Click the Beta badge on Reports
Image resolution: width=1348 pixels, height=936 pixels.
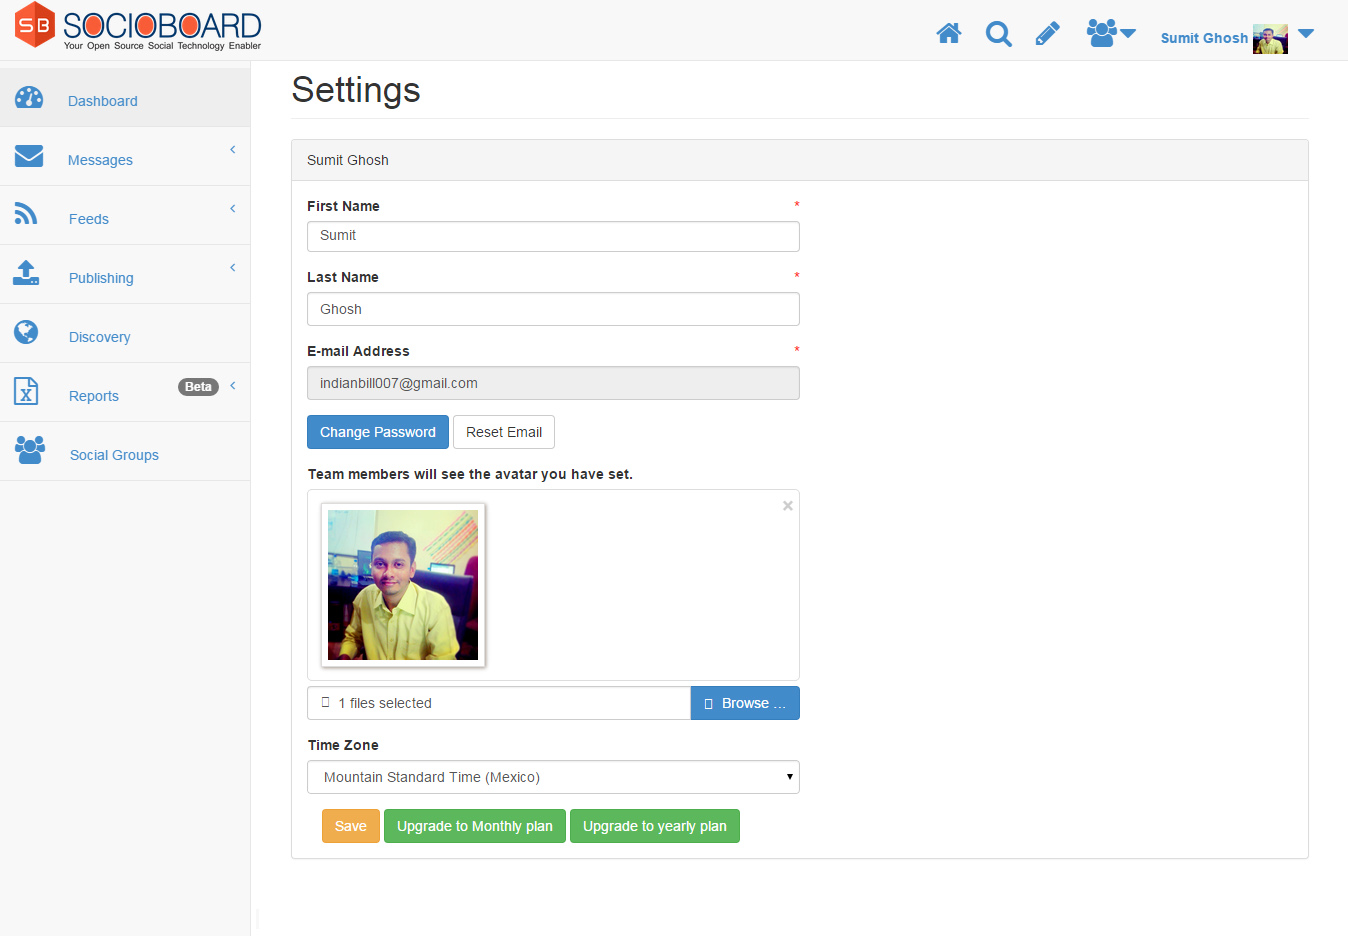click(198, 387)
